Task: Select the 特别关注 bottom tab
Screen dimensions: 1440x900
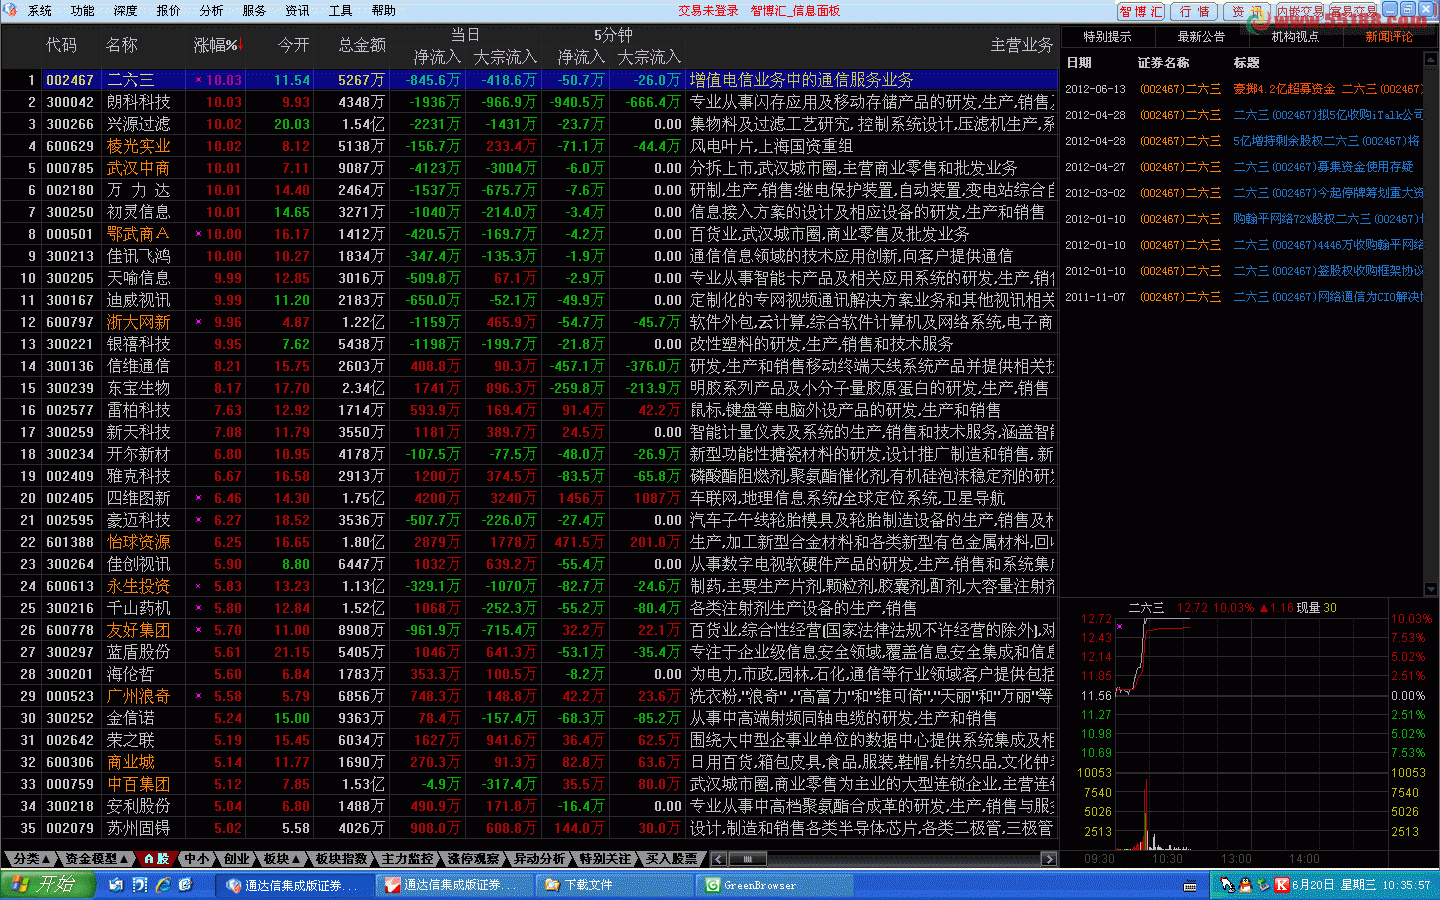Action: point(606,859)
